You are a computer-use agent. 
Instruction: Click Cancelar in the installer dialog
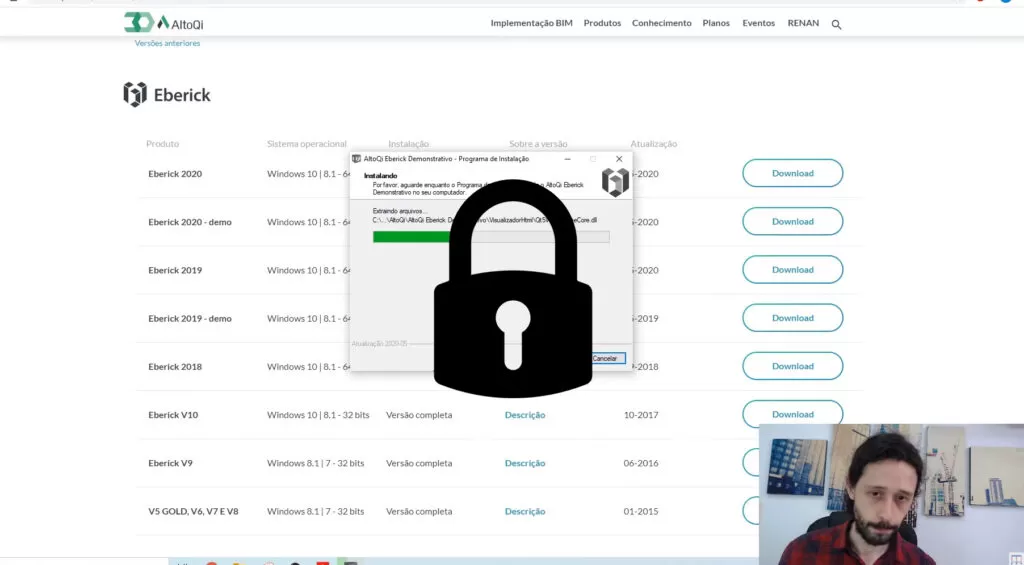click(605, 358)
